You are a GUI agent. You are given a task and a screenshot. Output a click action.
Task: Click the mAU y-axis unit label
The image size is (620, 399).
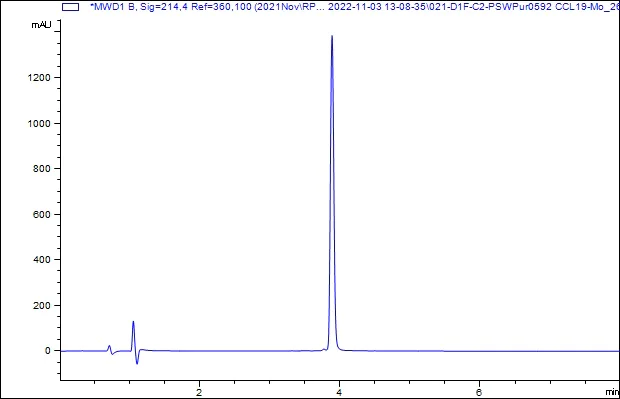coord(41,25)
